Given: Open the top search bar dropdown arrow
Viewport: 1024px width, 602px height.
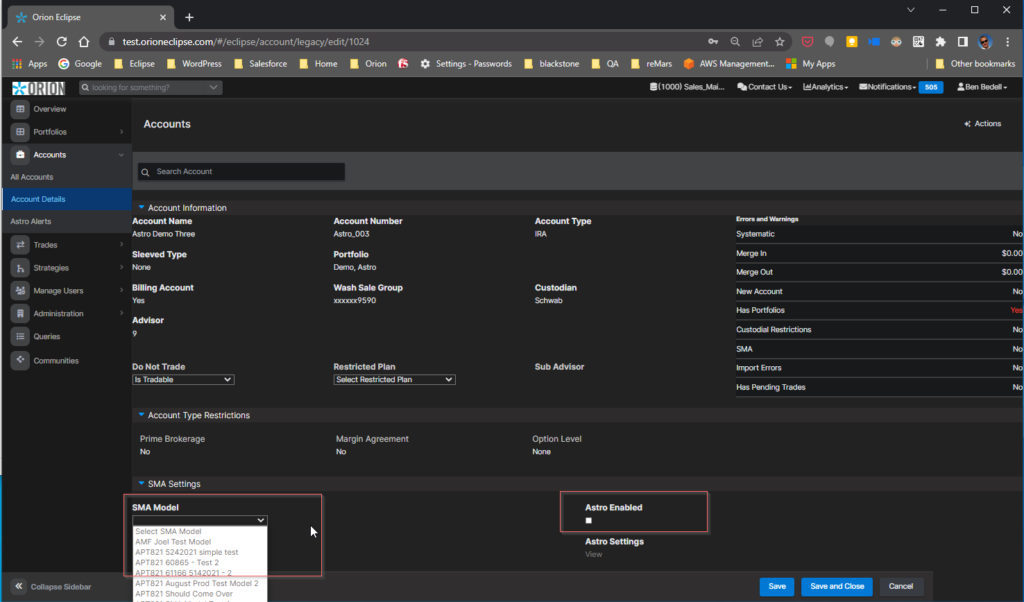Looking at the screenshot, I should click(214, 87).
